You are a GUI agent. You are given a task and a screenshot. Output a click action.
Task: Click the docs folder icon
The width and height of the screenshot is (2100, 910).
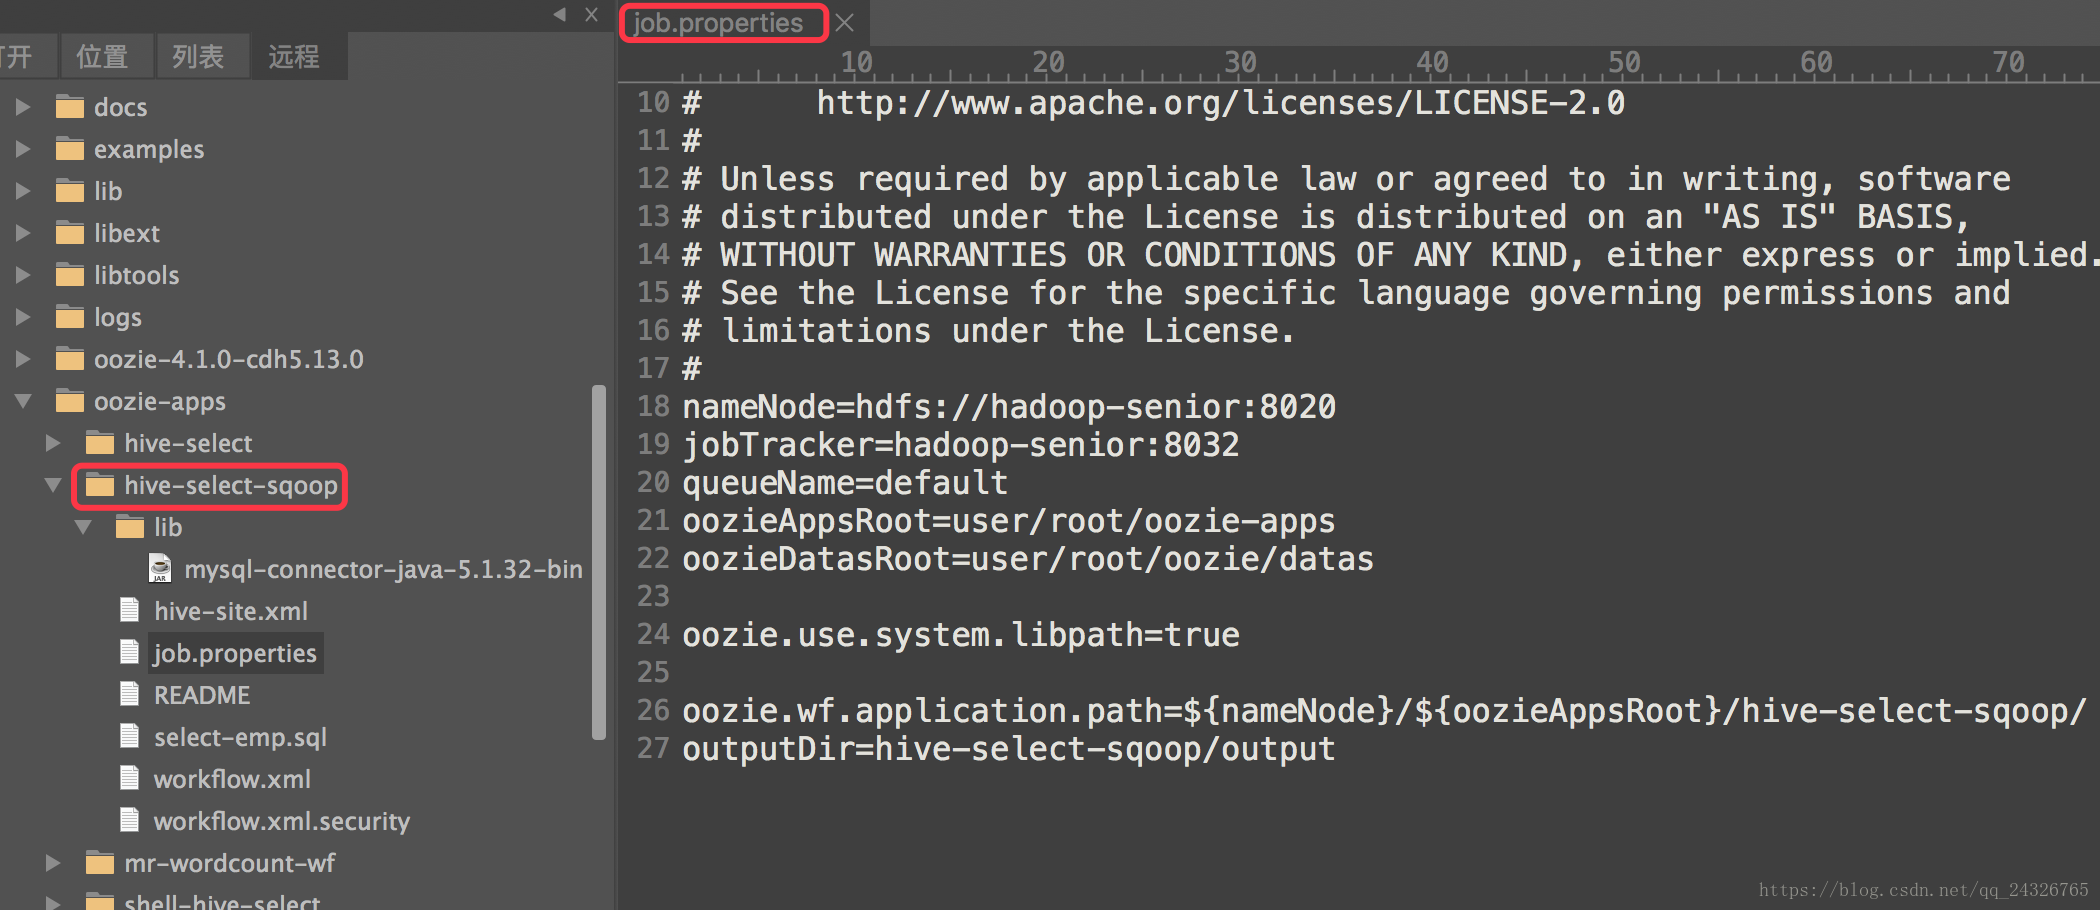click(x=70, y=106)
